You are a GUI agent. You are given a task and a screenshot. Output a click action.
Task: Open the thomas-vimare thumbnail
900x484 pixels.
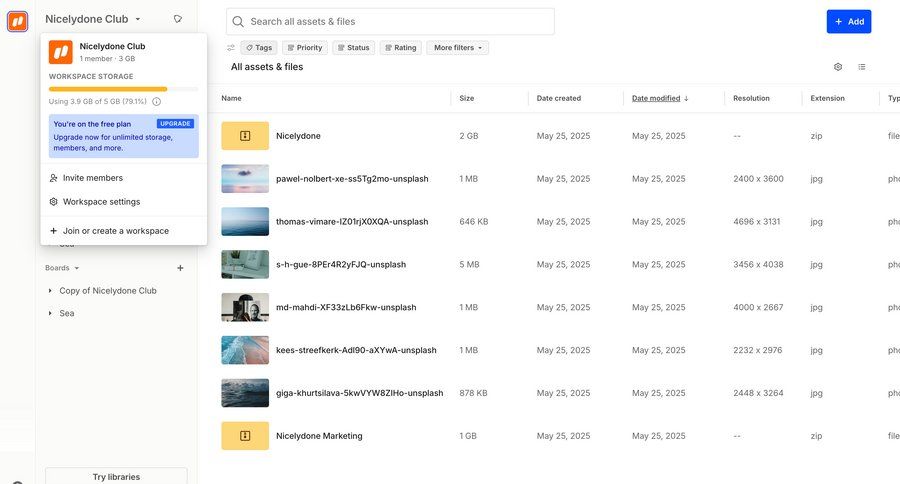tap(245, 222)
